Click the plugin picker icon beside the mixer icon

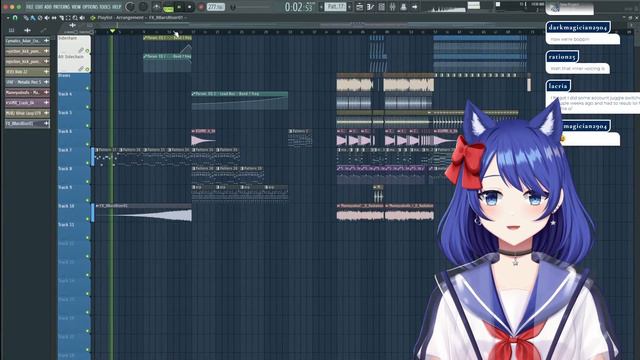pyautogui.click(x=403, y=7)
